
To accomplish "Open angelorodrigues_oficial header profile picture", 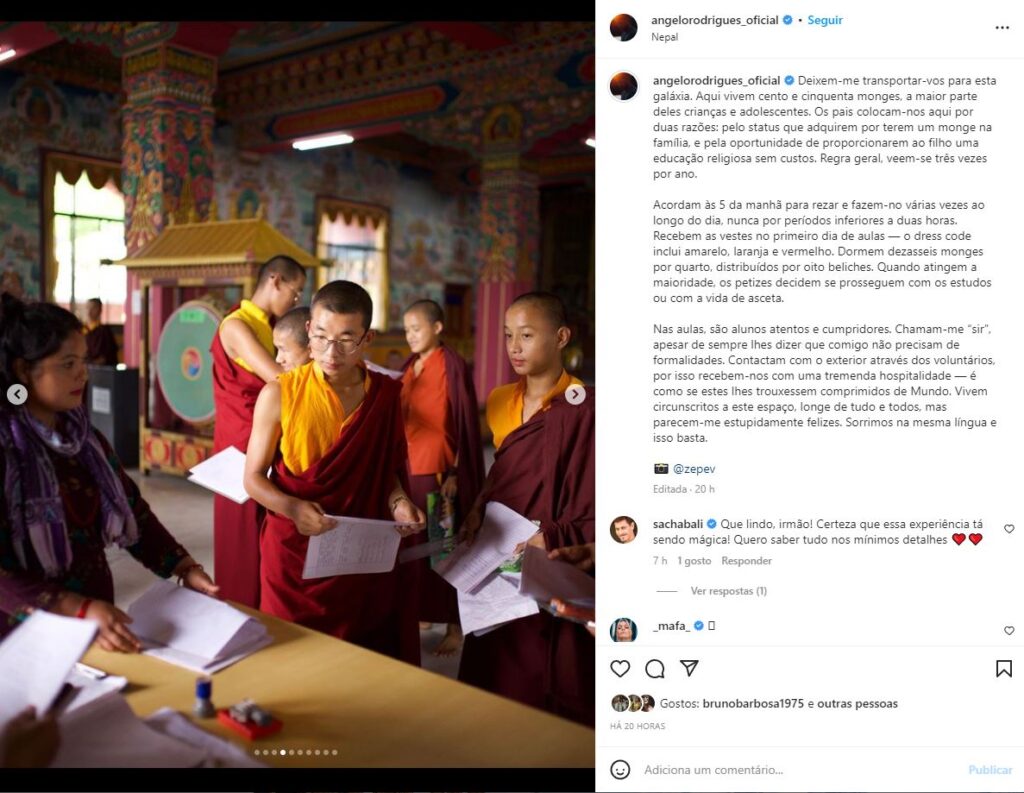I will [x=623, y=27].
